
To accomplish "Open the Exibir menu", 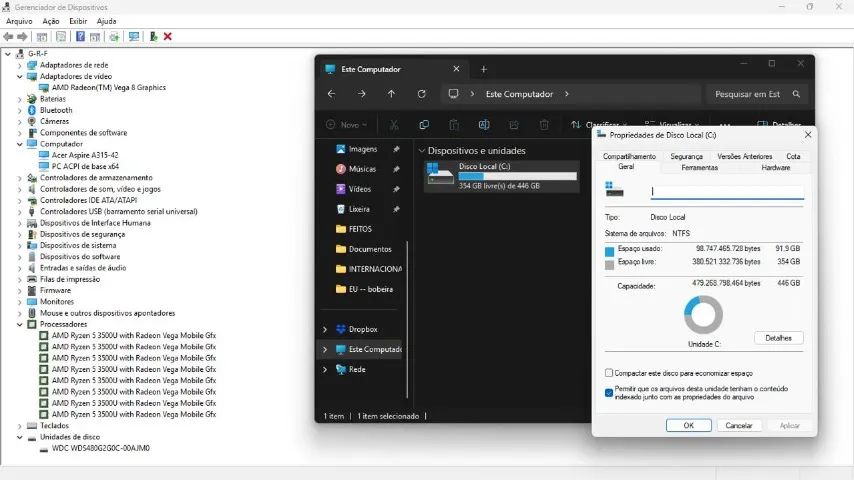I will click(78, 21).
